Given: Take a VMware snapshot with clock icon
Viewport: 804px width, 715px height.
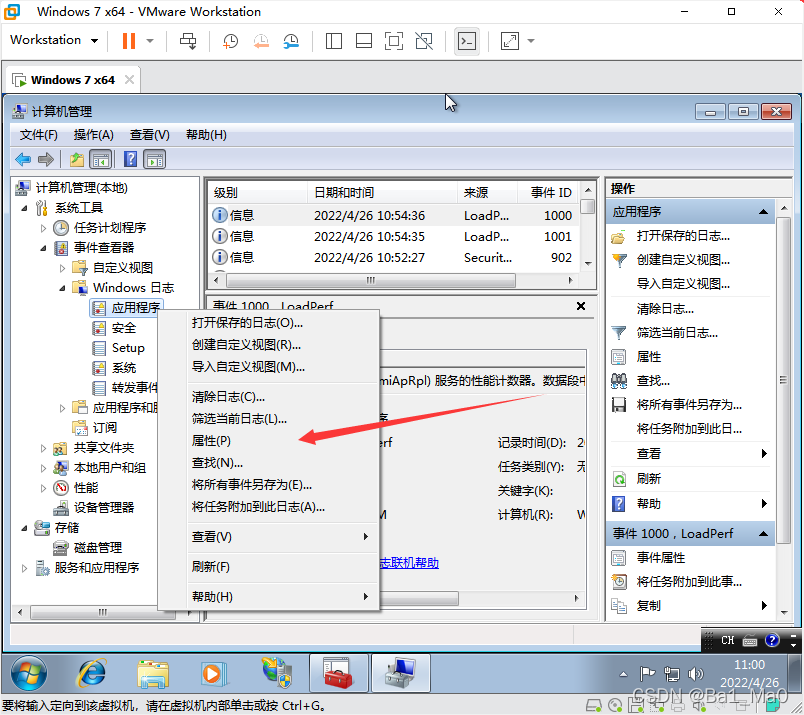Looking at the screenshot, I should [x=230, y=41].
